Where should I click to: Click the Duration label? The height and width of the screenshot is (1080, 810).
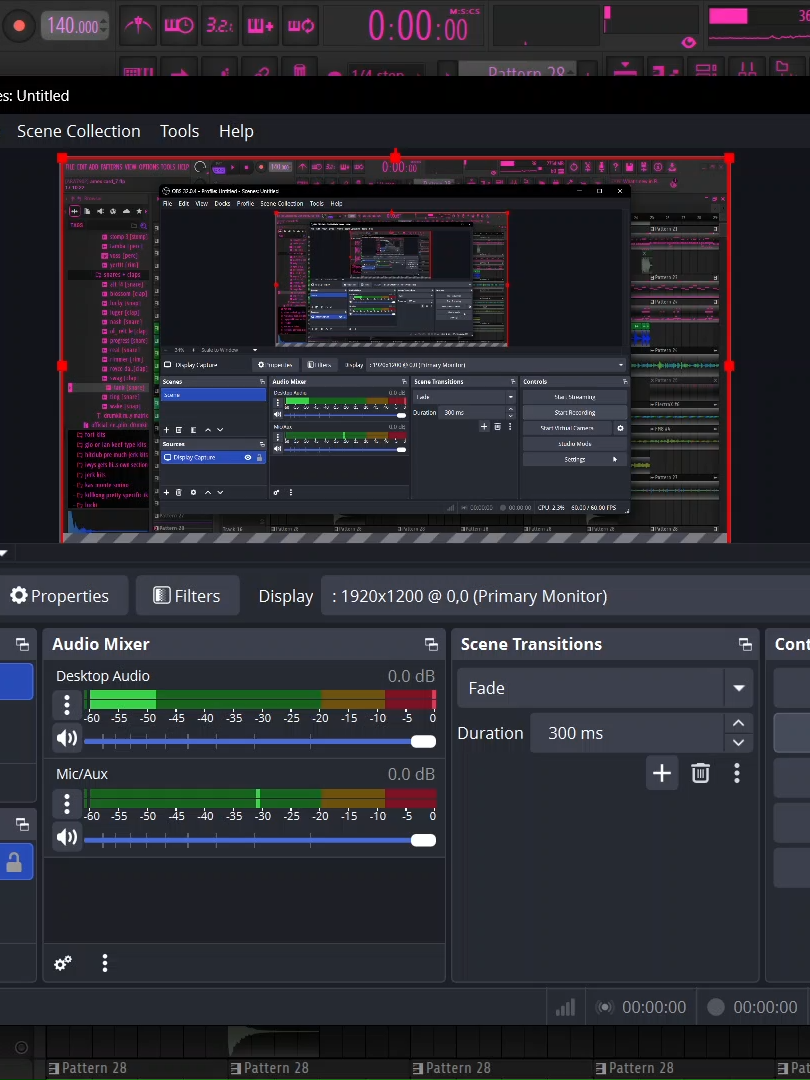click(490, 733)
